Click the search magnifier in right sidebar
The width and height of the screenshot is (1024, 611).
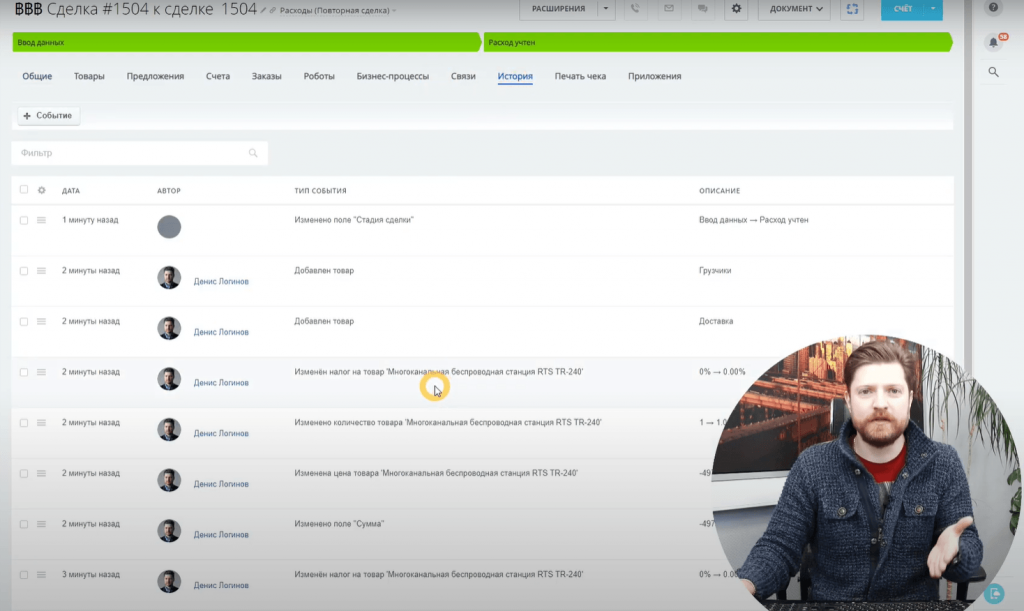point(993,72)
